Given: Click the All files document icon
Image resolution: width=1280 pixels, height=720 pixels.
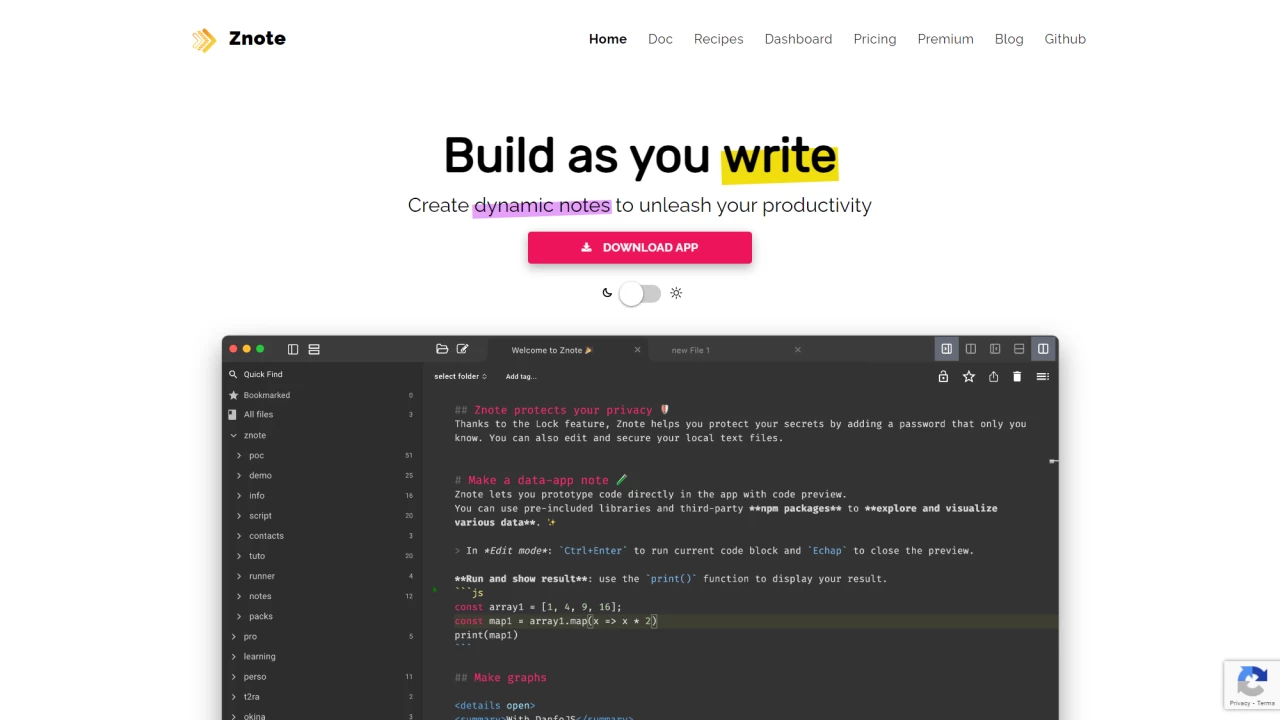Looking at the screenshot, I should (233, 414).
